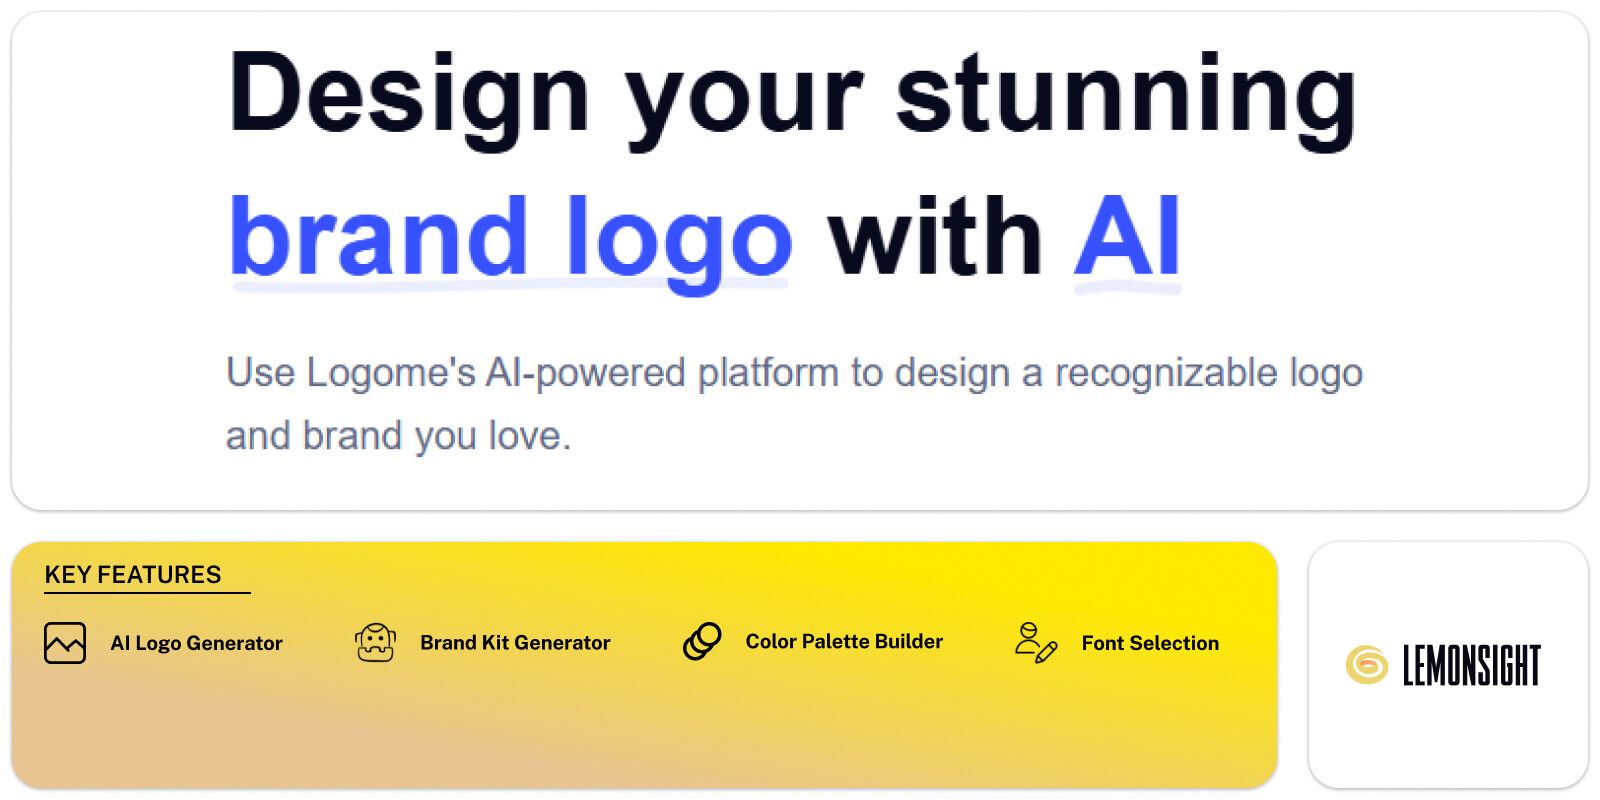
Task: Click the KEY FEATURES heading
Action: 133,575
